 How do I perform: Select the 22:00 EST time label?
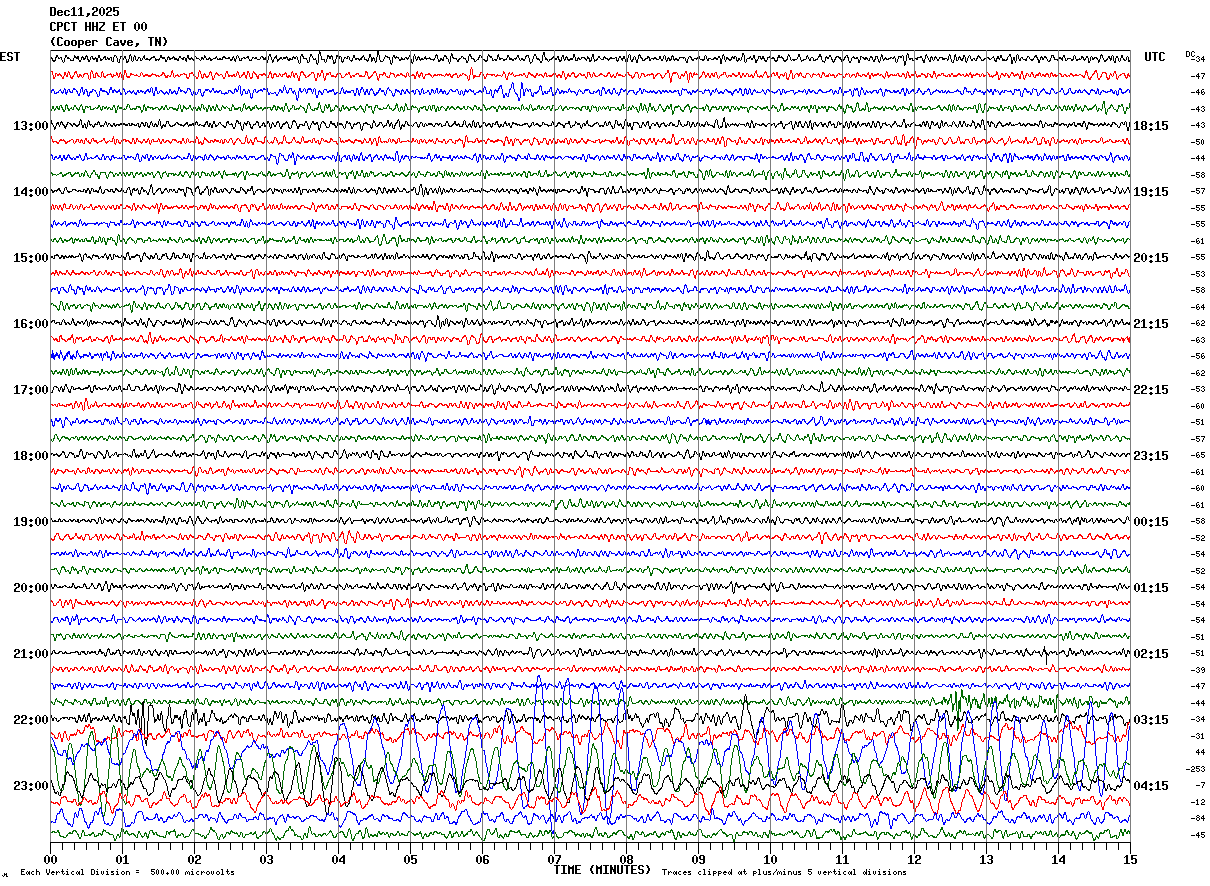coord(31,720)
